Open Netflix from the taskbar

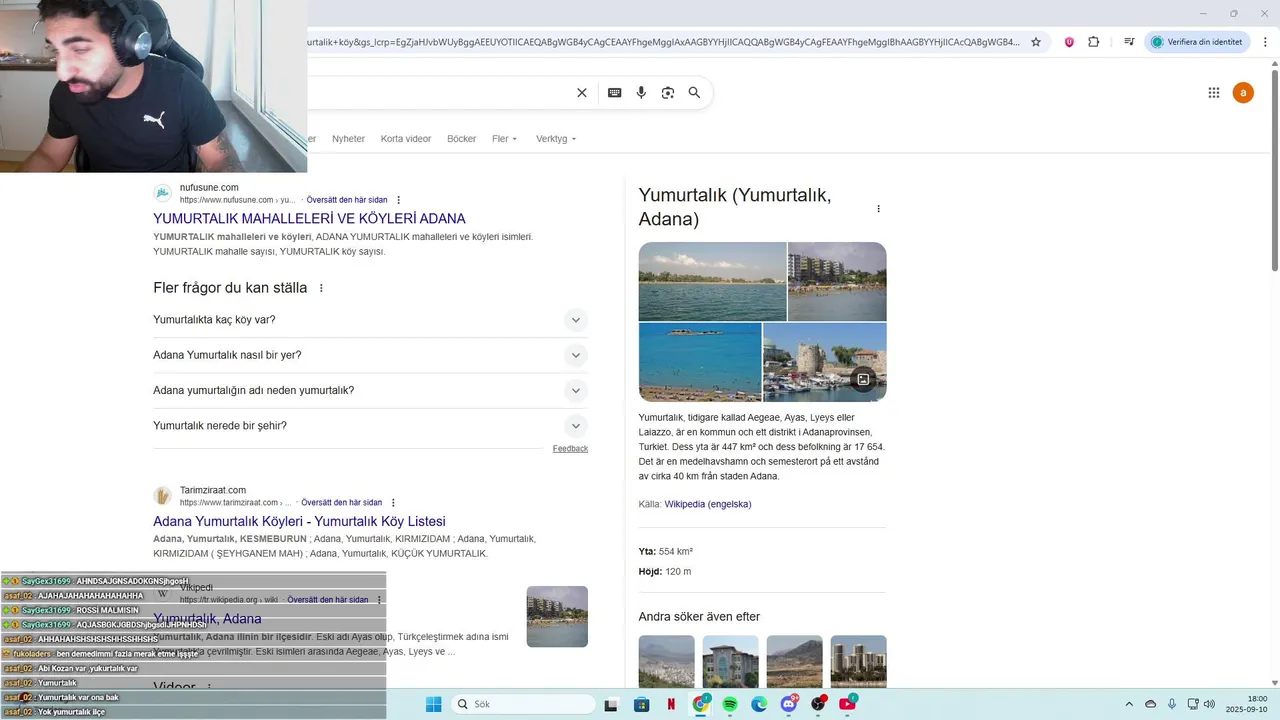pos(671,704)
